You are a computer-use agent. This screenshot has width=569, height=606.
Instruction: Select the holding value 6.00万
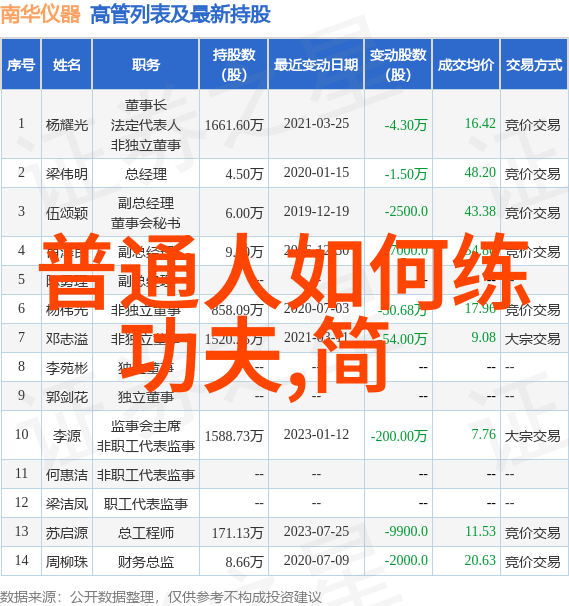[244, 213]
